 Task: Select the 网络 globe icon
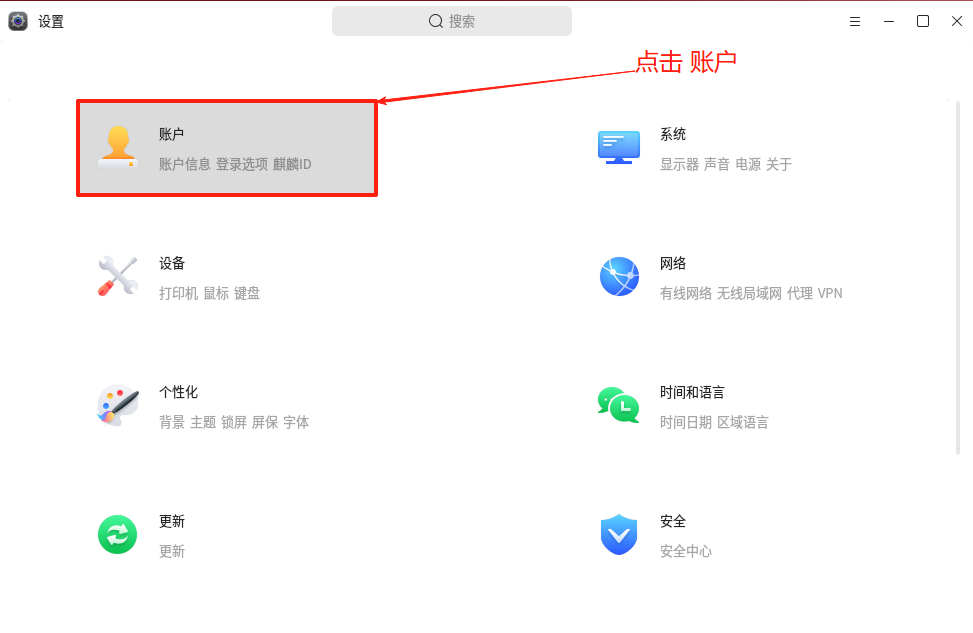619,276
